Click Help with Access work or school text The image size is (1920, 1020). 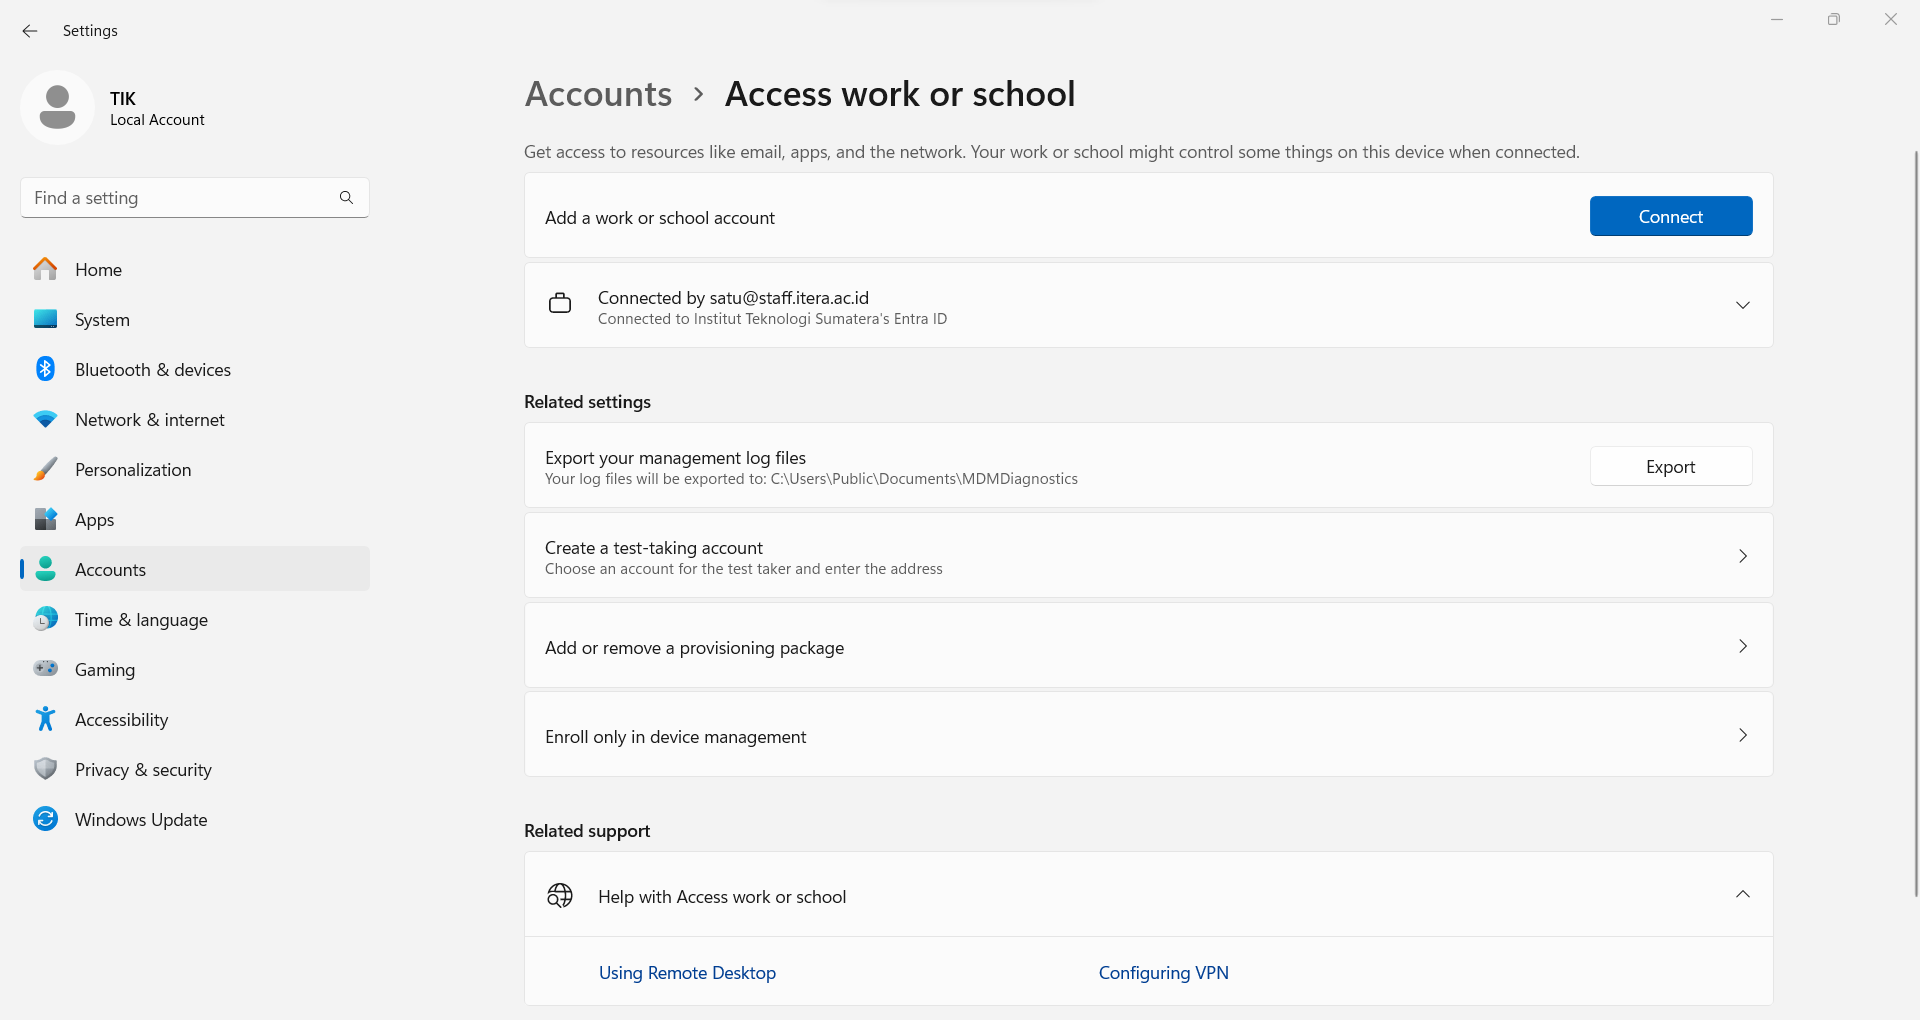click(x=722, y=897)
